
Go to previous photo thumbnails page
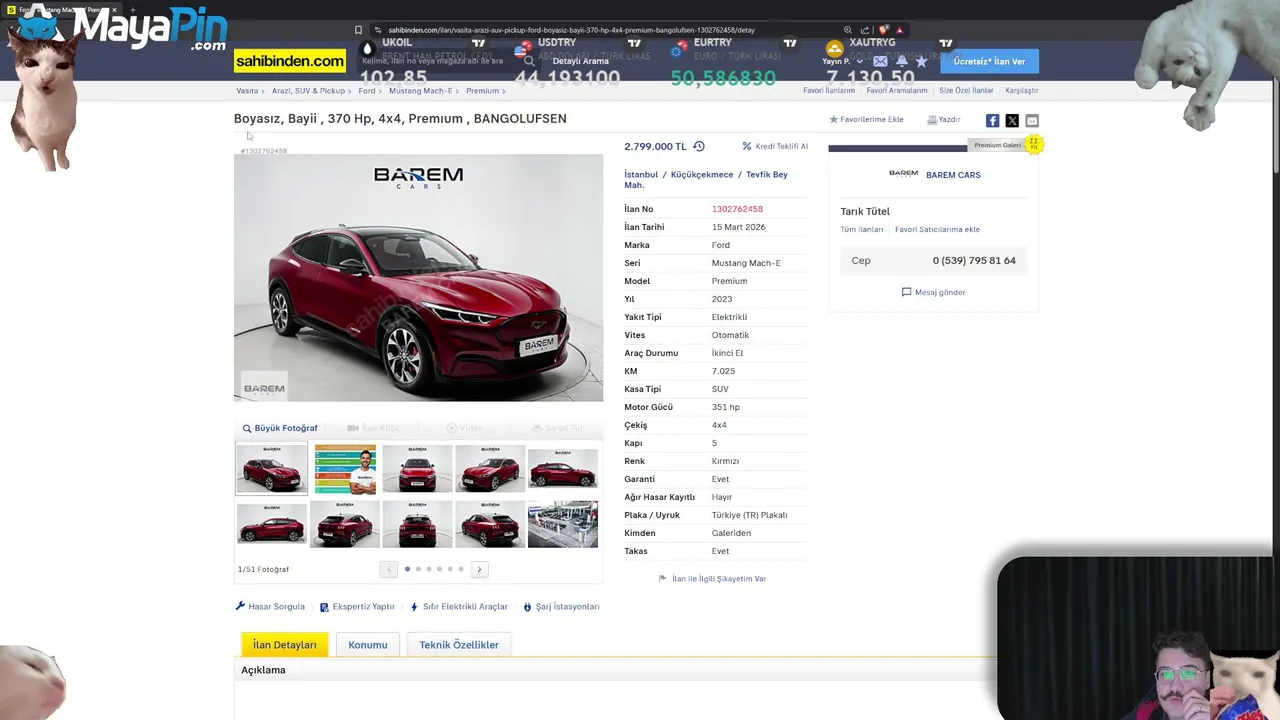(x=389, y=569)
